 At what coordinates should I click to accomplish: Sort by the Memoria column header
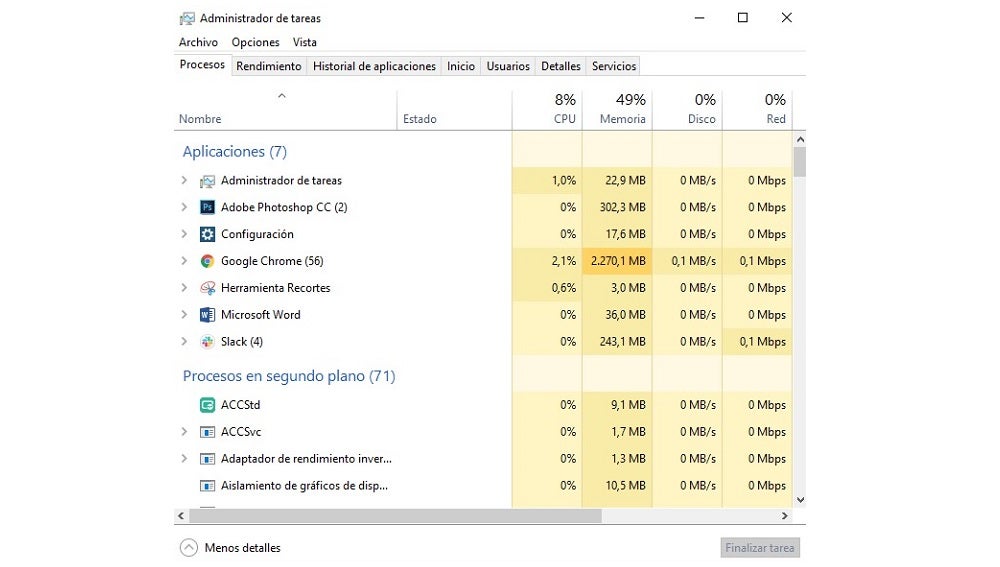[x=617, y=110]
